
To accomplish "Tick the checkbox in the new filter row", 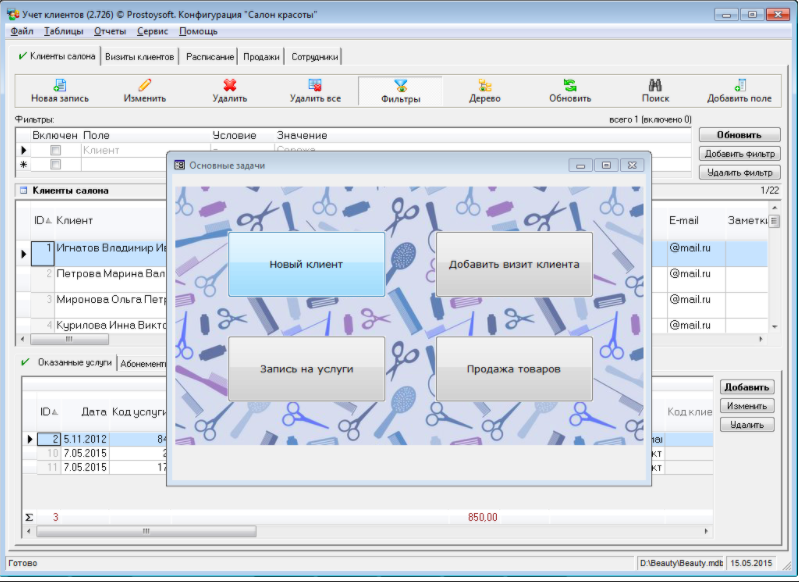I will 56,164.
